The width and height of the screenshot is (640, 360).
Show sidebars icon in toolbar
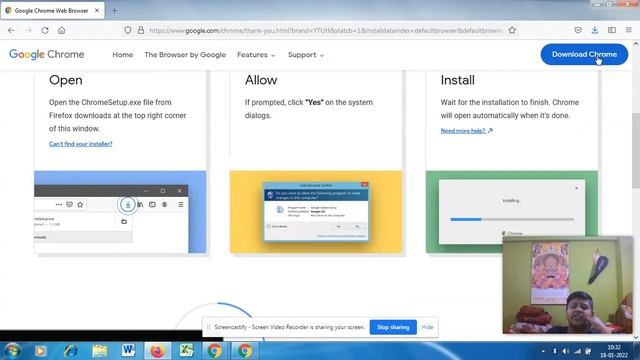(612, 30)
